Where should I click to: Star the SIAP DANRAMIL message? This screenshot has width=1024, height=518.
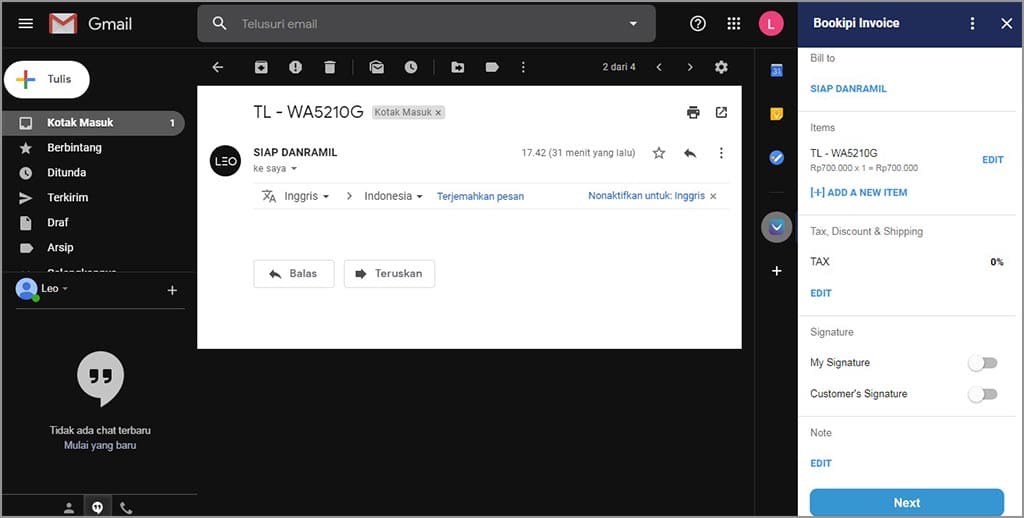click(658, 153)
